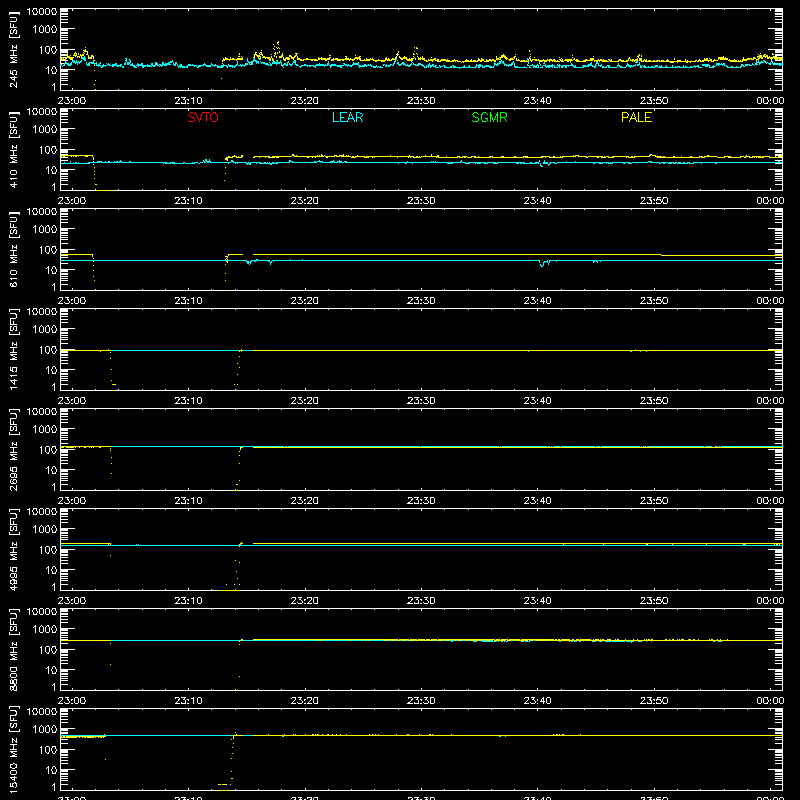This screenshot has height=800, width=800.
Task: Click 00:00 tick under the 8800 MHz plot
Action: tap(770, 701)
